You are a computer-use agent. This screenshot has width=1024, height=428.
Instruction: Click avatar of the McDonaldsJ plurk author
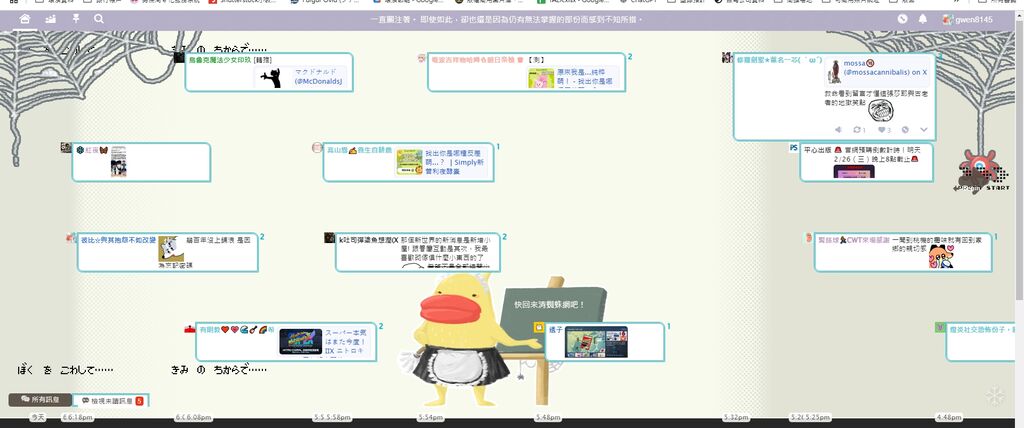click(x=179, y=58)
